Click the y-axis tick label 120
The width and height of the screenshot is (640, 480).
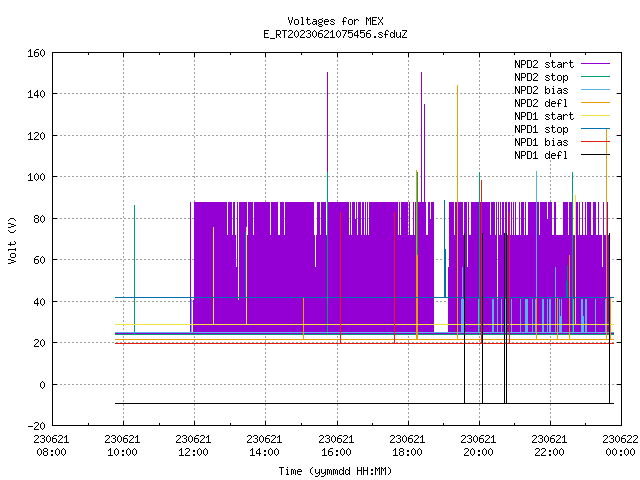pos(36,136)
